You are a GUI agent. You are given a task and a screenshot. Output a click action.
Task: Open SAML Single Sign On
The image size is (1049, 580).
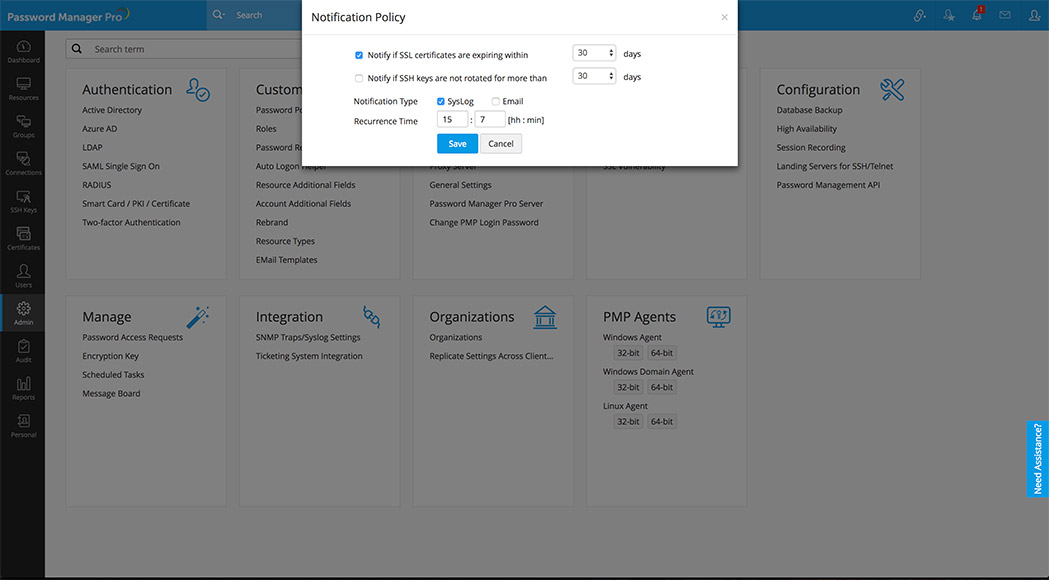(121, 167)
